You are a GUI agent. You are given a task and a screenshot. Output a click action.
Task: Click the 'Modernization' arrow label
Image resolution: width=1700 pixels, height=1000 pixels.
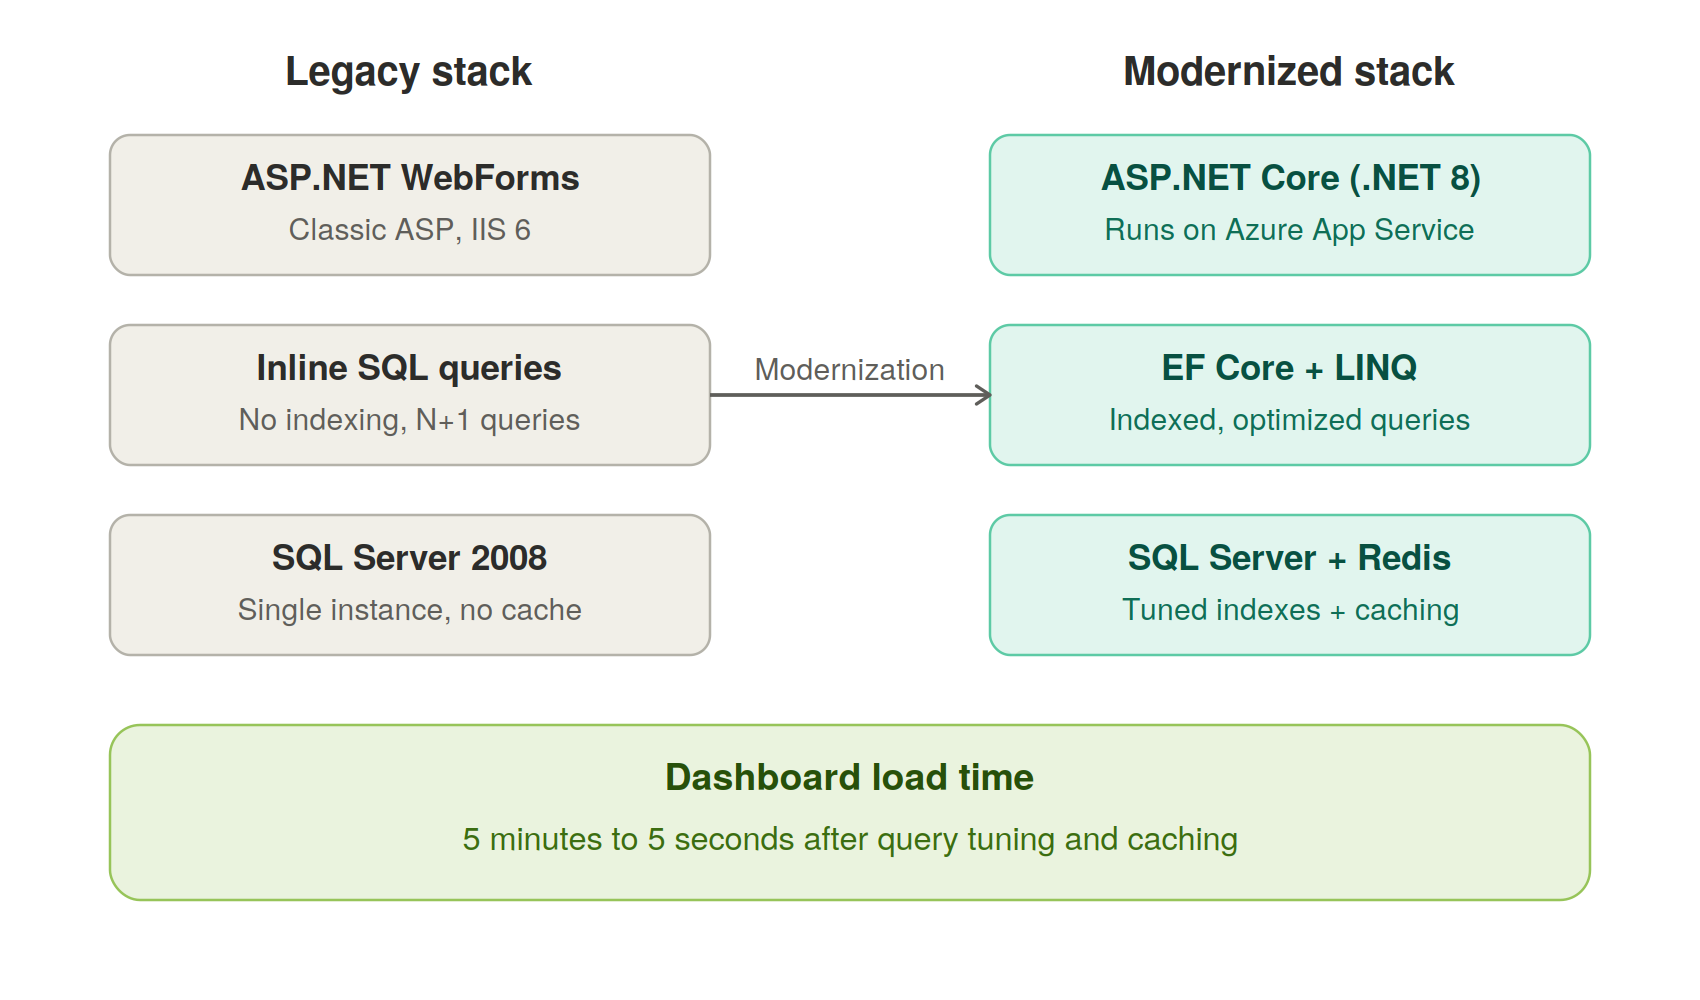(x=849, y=370)
